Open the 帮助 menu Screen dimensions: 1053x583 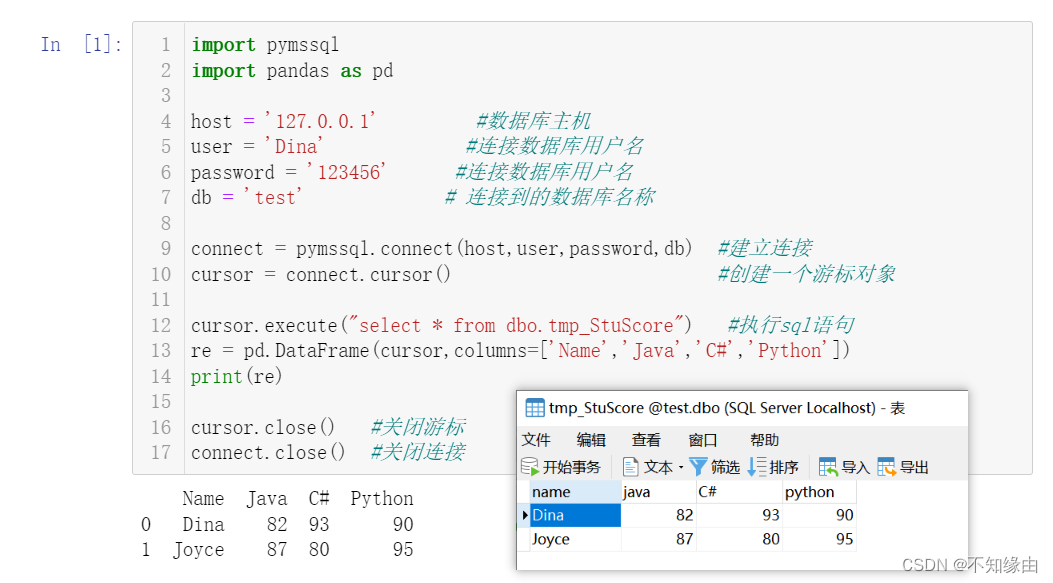(x=764, y=440)
